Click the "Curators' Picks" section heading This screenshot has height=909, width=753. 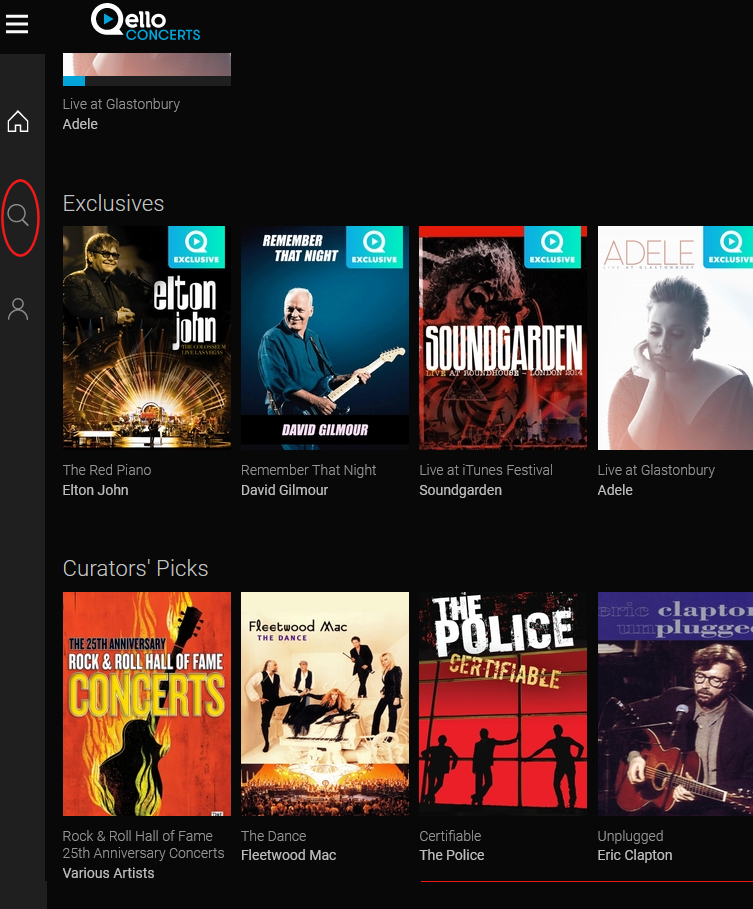pos(135,569)
